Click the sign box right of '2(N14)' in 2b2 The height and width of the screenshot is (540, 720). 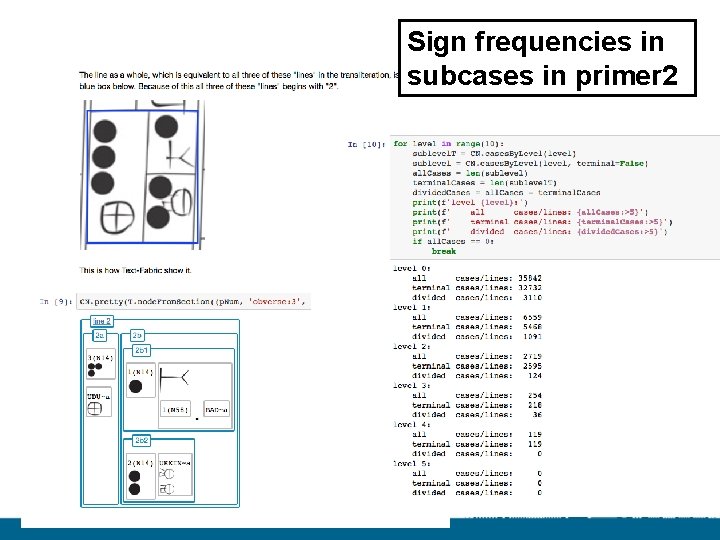pos(175,476)
